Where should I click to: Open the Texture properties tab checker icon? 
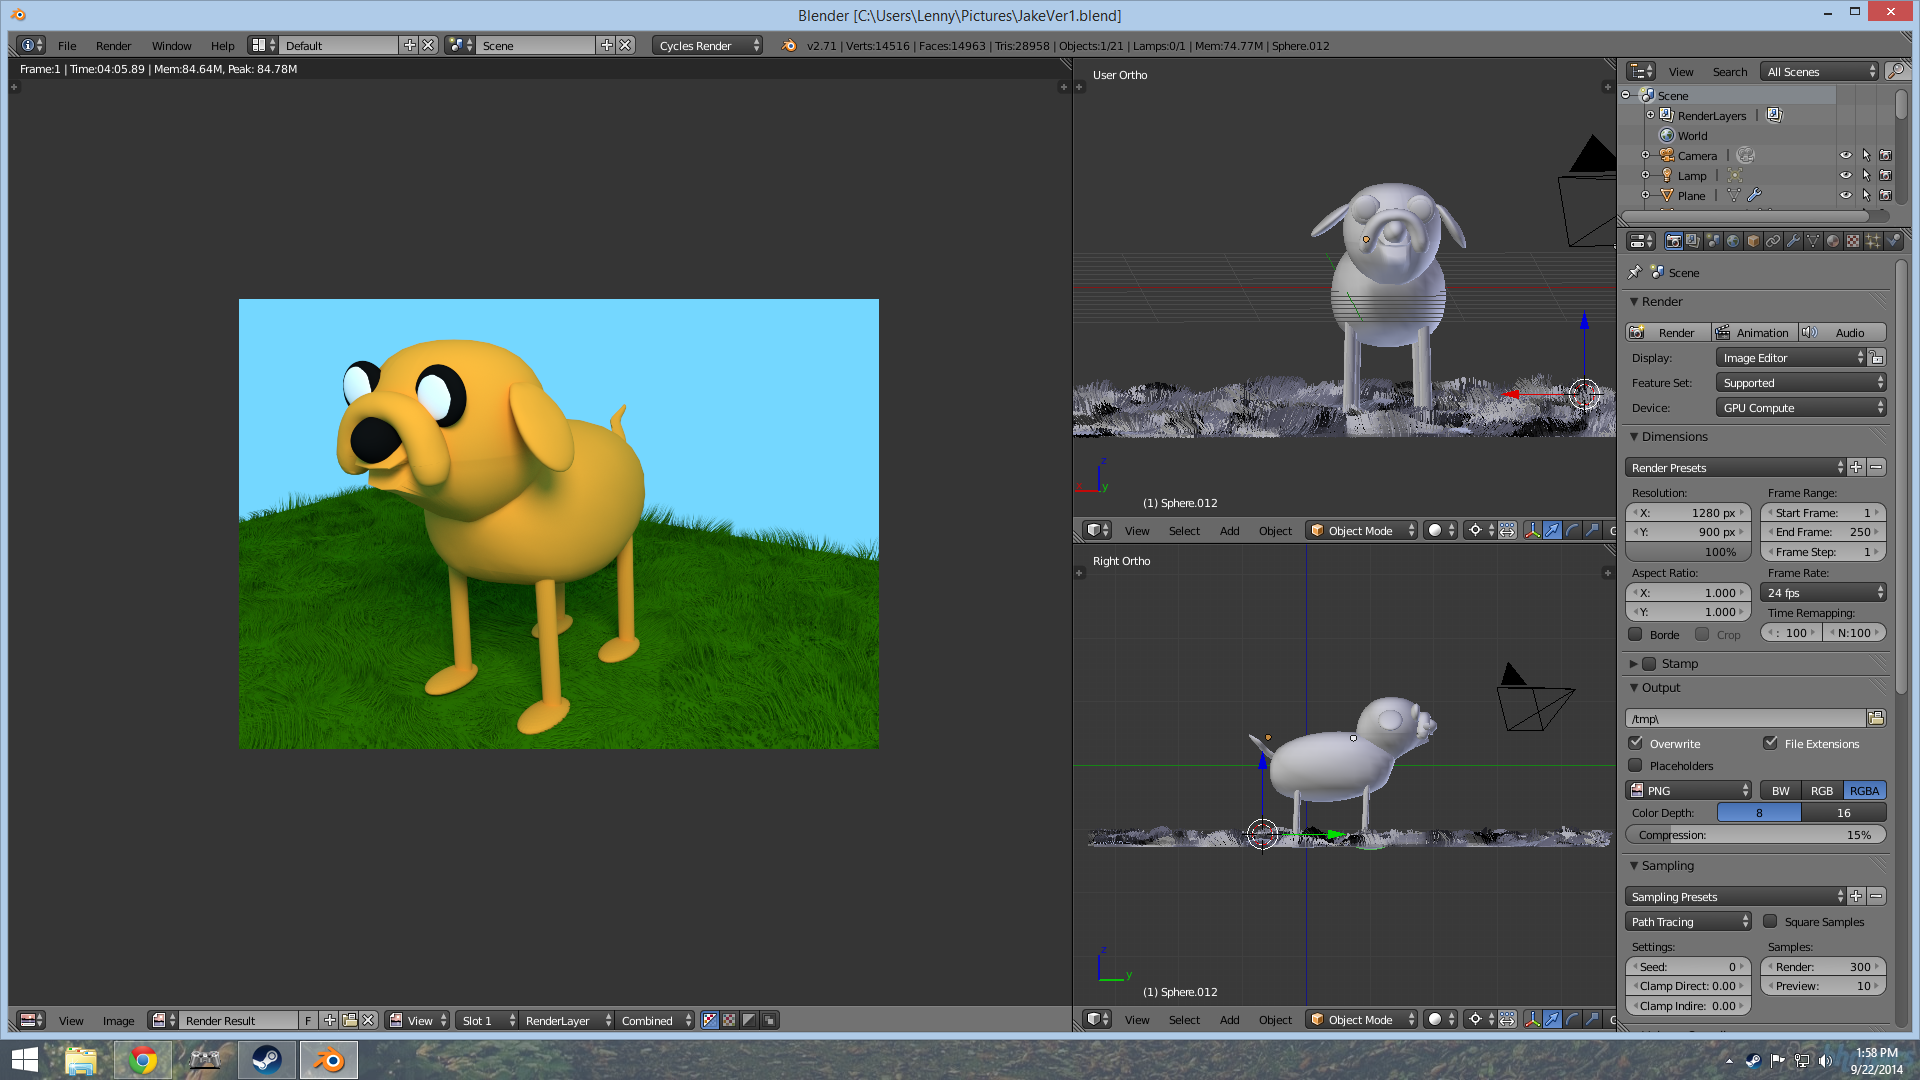click(1853, 241)
